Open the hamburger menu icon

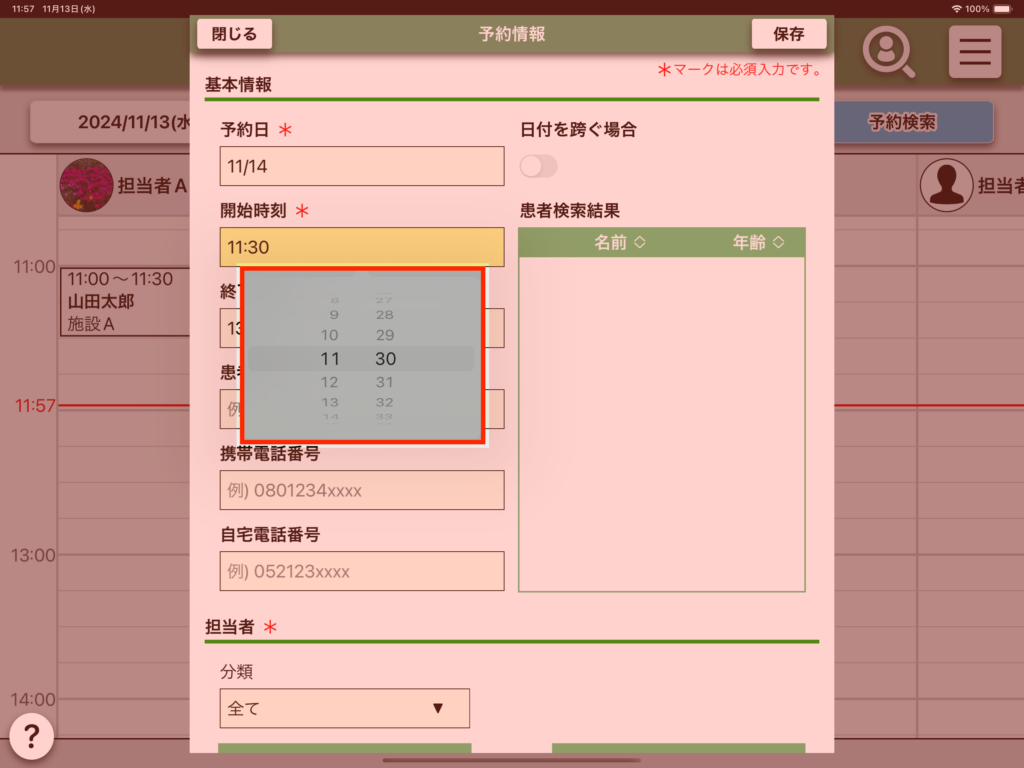(974, 51)
